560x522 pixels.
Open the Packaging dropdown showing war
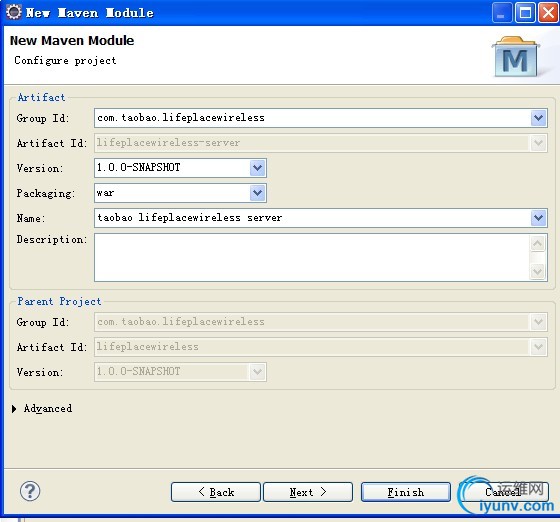[258, 193]
